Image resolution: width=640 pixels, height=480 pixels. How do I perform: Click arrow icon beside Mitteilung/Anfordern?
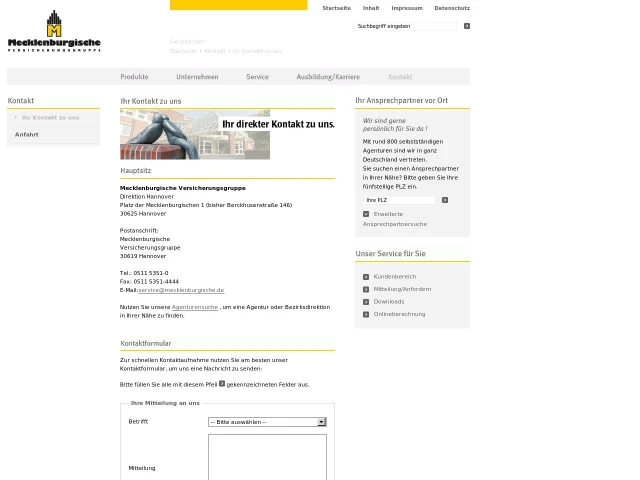tap(366, 289)
